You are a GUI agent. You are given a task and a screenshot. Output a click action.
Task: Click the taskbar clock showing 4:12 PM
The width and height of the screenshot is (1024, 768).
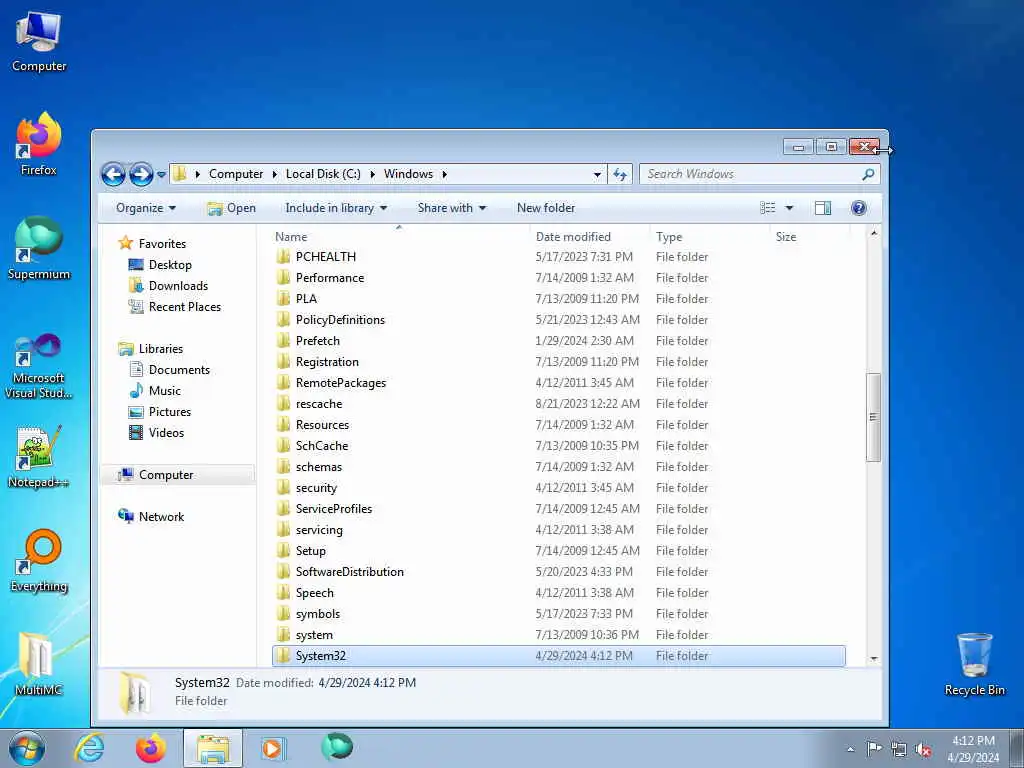[973, 748]
